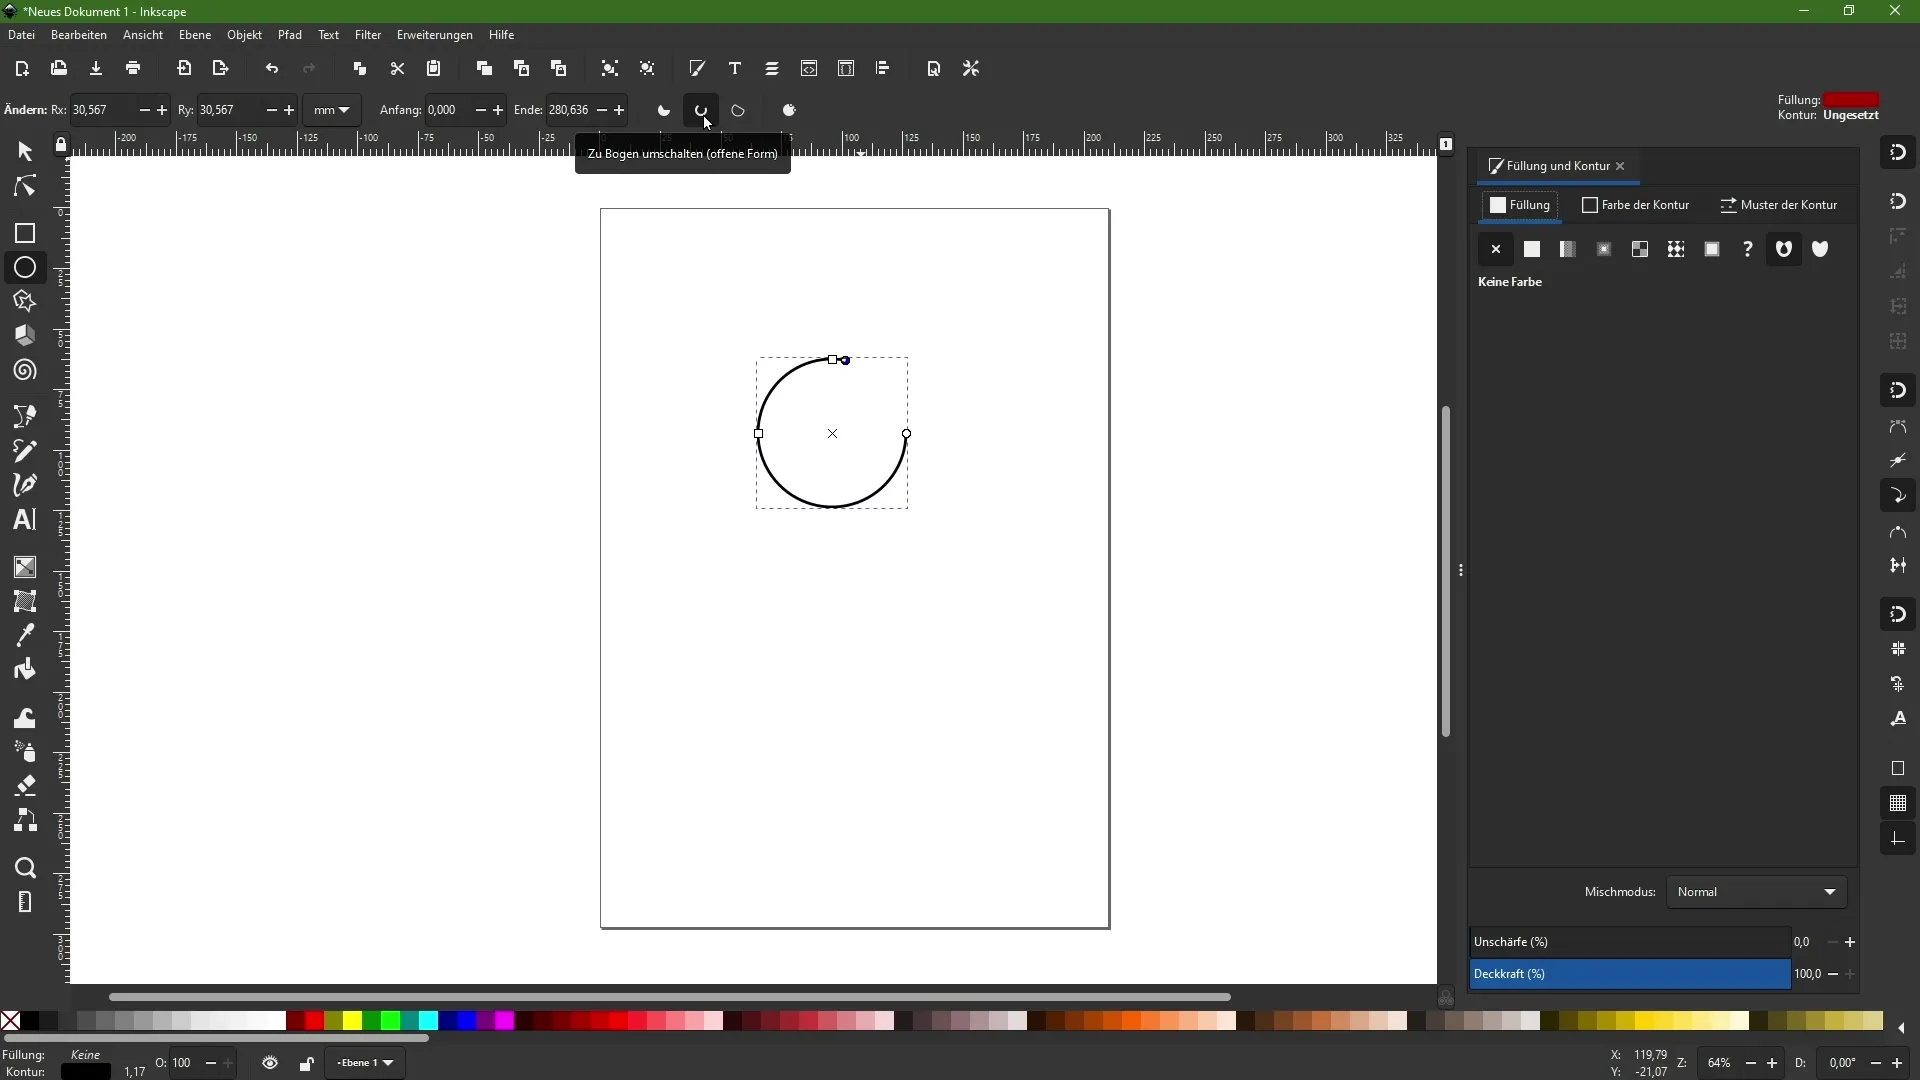Select the arc/open shape toggle button
This screenshot has height=1080, width=1920.
pyautogui.click(x=700, y=109)
